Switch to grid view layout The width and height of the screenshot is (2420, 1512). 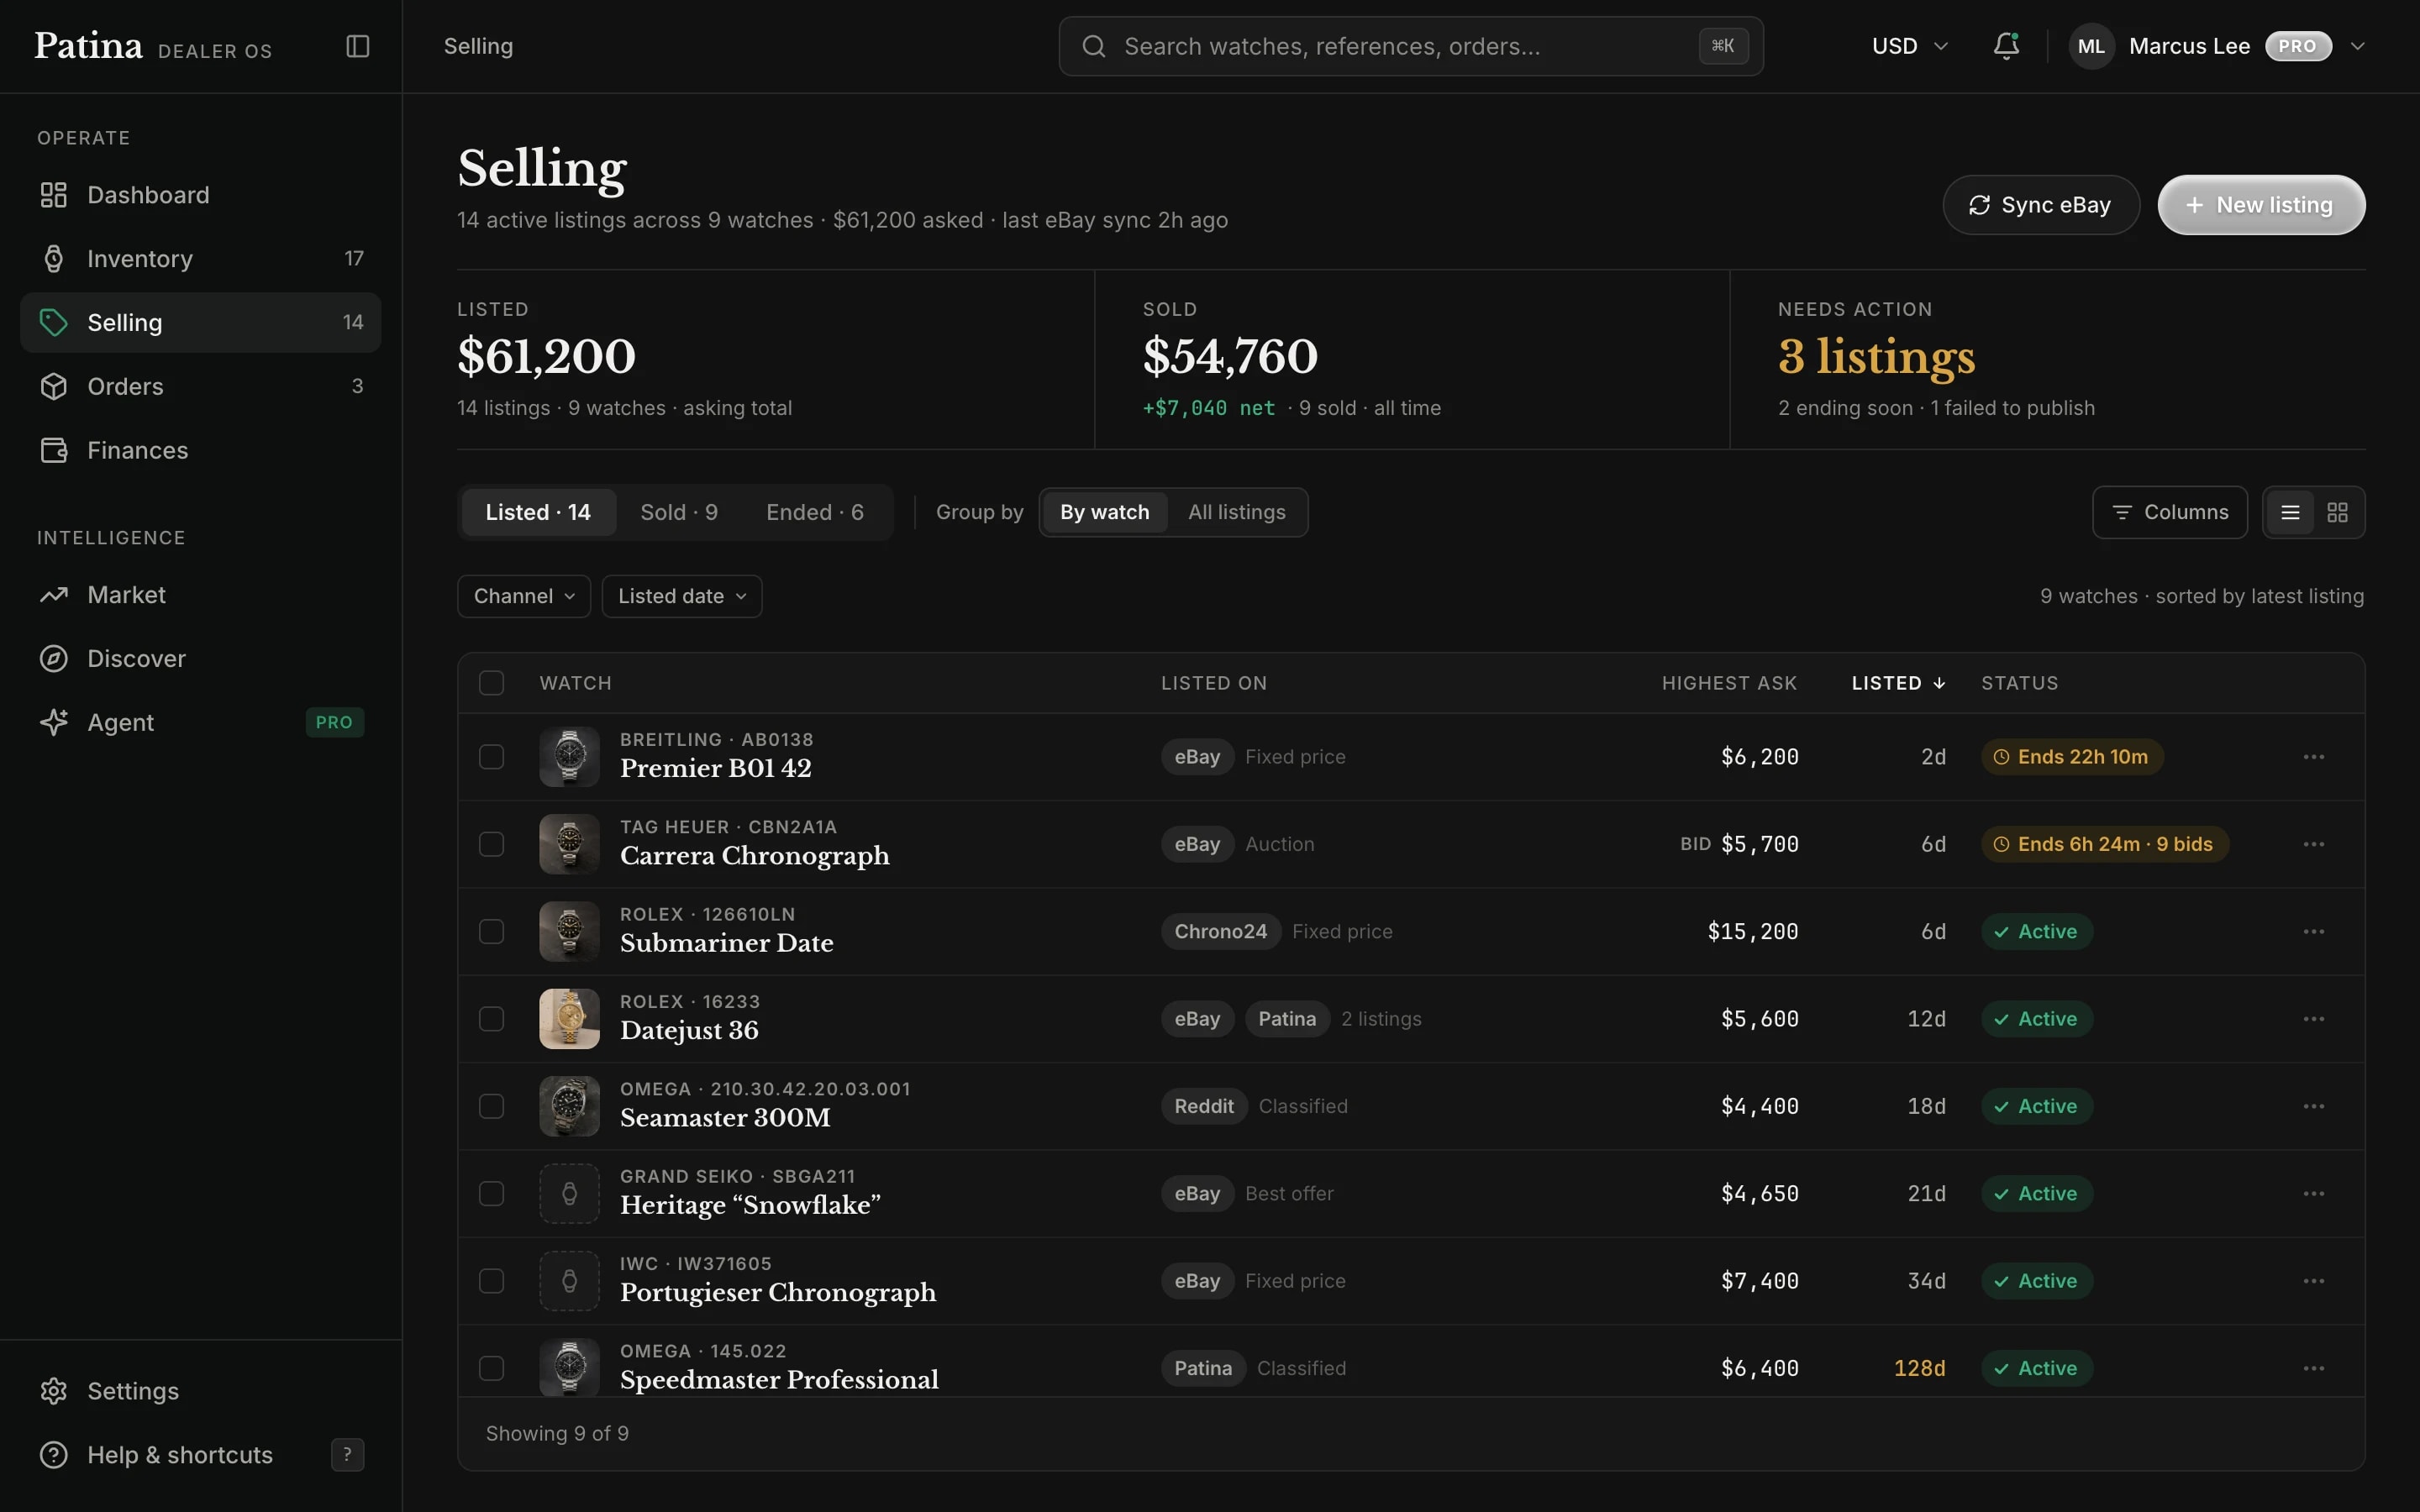(x=2337, y=513)
